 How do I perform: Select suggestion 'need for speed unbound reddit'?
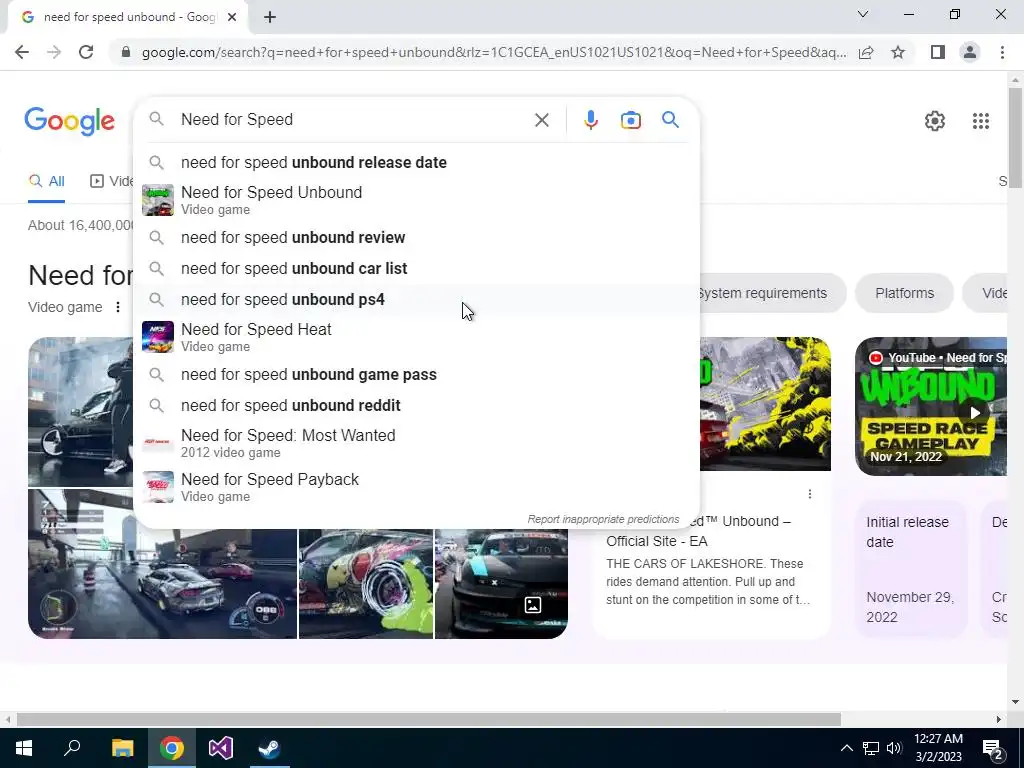(x=417, y=406)
